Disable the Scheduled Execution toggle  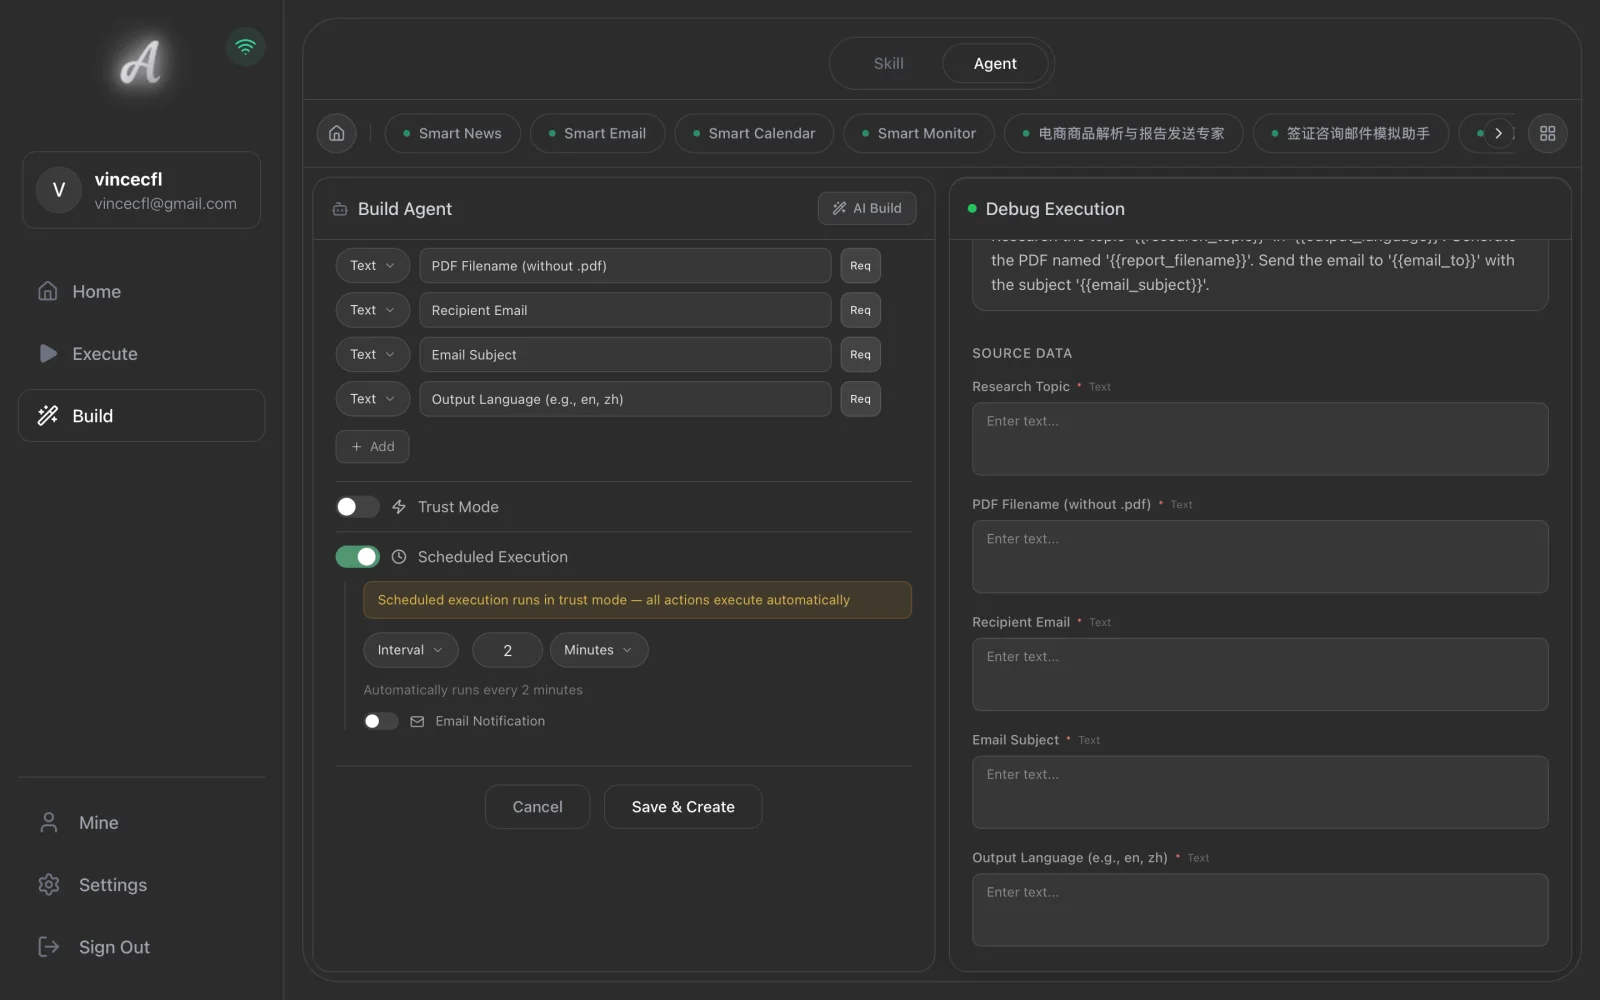(x=357, y=557)
